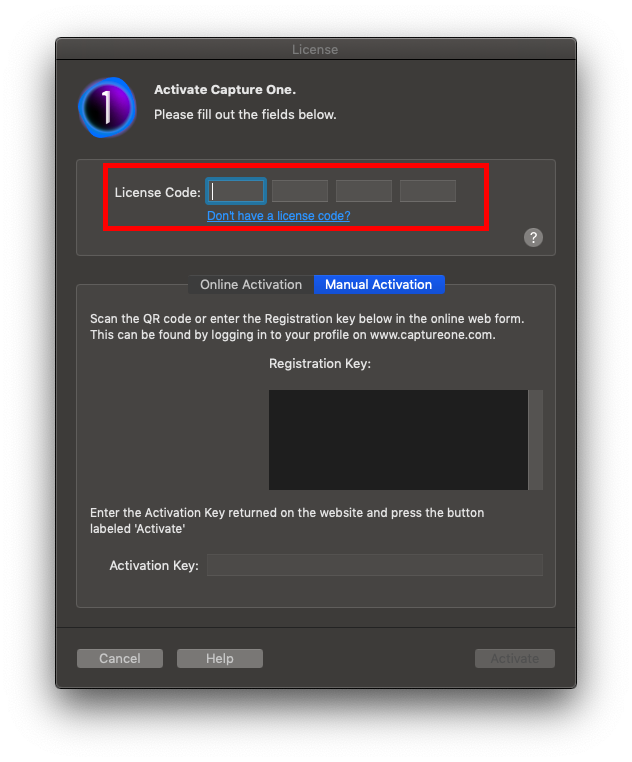Click inside the Registration Key box

coord(398,440)
